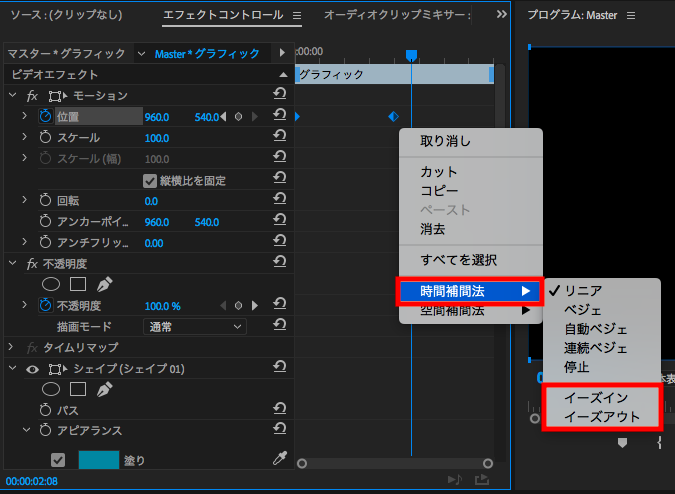Create rectangle mask under 不透明度
675x494 pixels.
click(78, 284)
